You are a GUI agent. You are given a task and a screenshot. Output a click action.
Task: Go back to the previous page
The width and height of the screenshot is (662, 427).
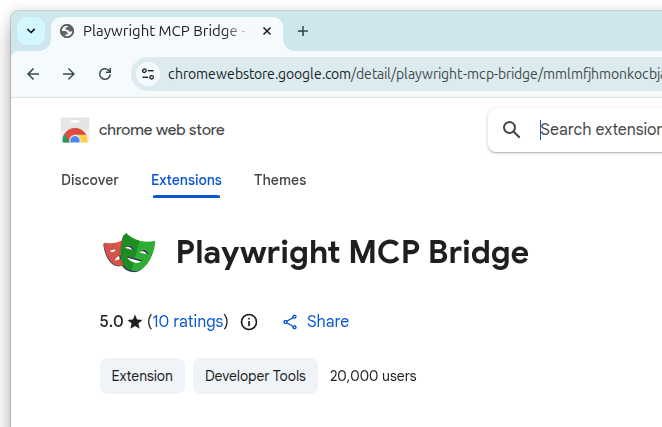point(33,74)
